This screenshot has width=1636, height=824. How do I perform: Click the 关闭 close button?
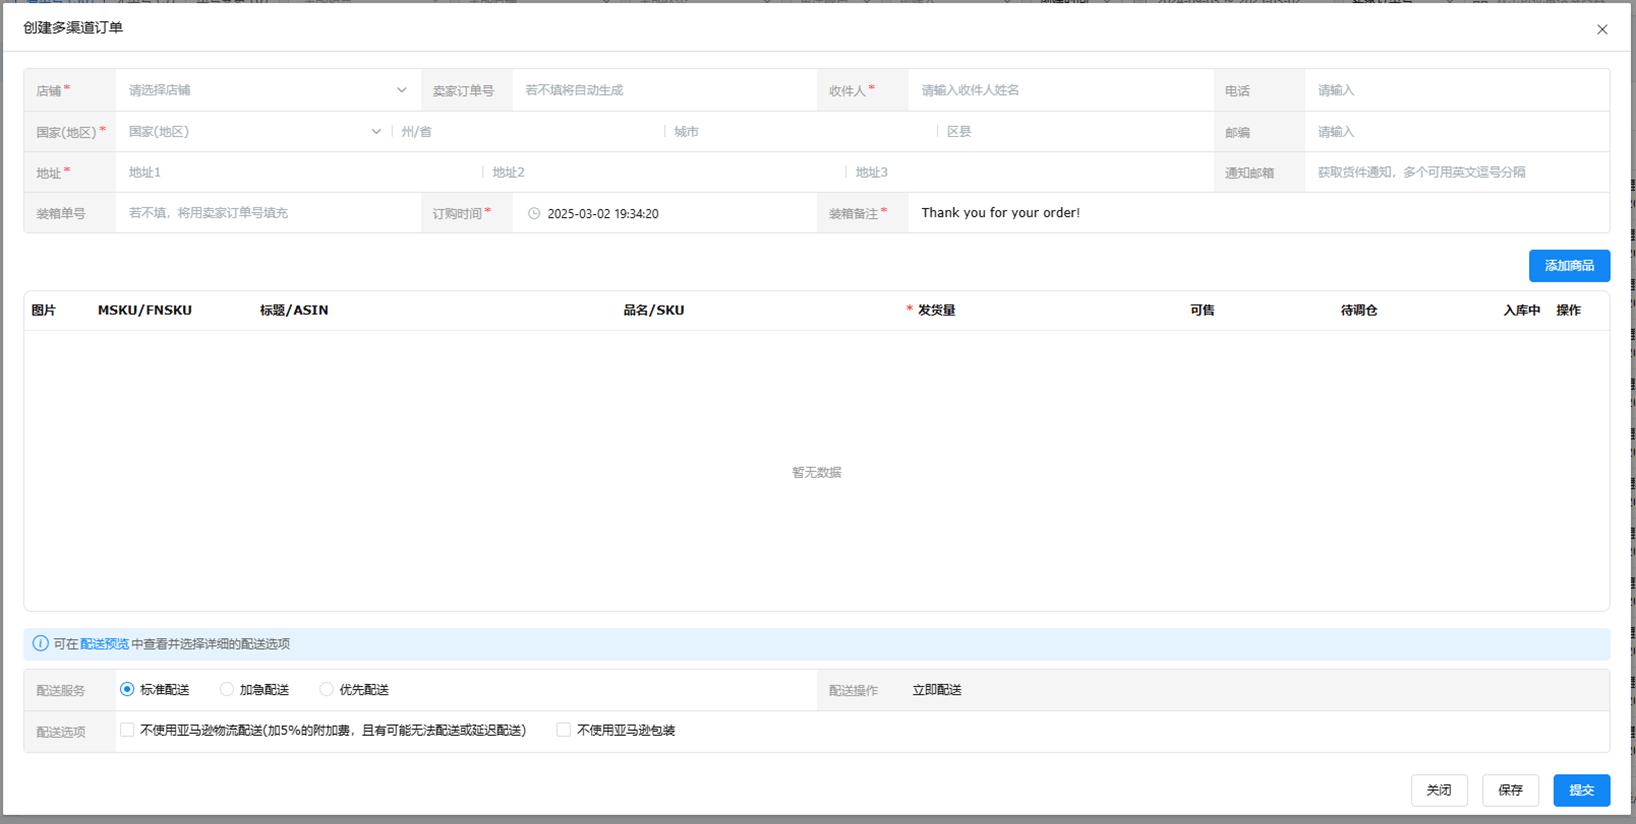click(1438, 790)
